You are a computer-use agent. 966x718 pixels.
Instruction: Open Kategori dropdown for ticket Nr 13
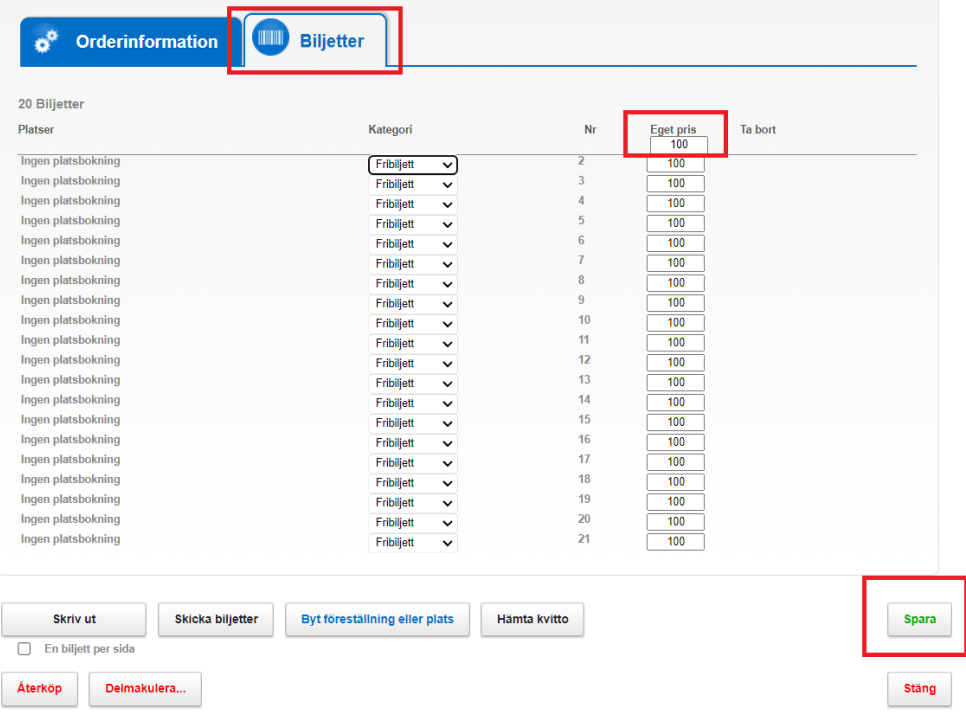pyautogui.click(x=413, y=383)
